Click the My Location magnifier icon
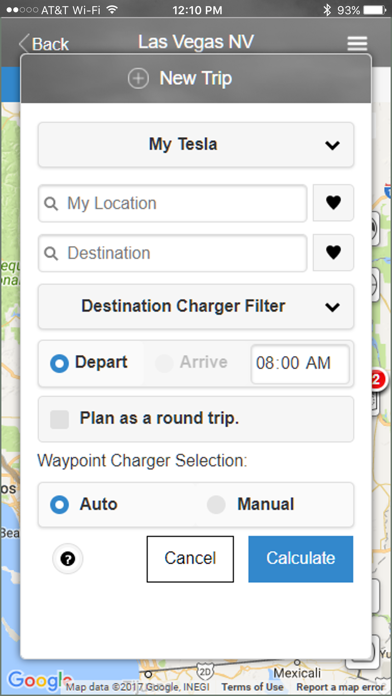Screen dimensions: 392x696 point(51,204)
